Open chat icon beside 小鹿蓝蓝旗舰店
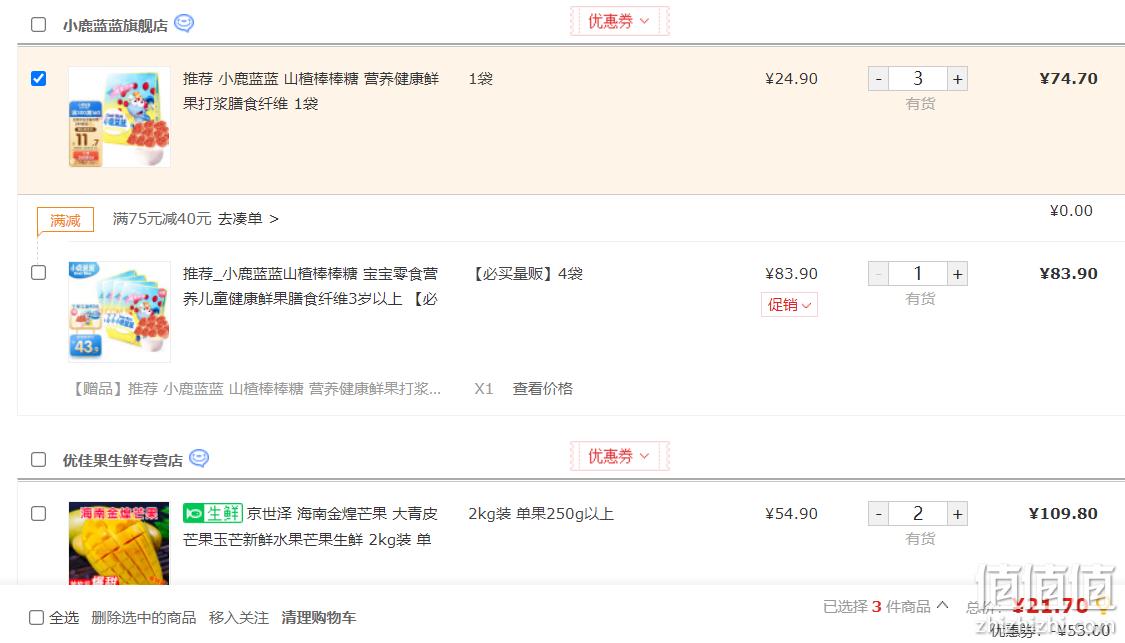Image resolution: width=1125 pixels, height=643 pixels. [x=184, y=24]
